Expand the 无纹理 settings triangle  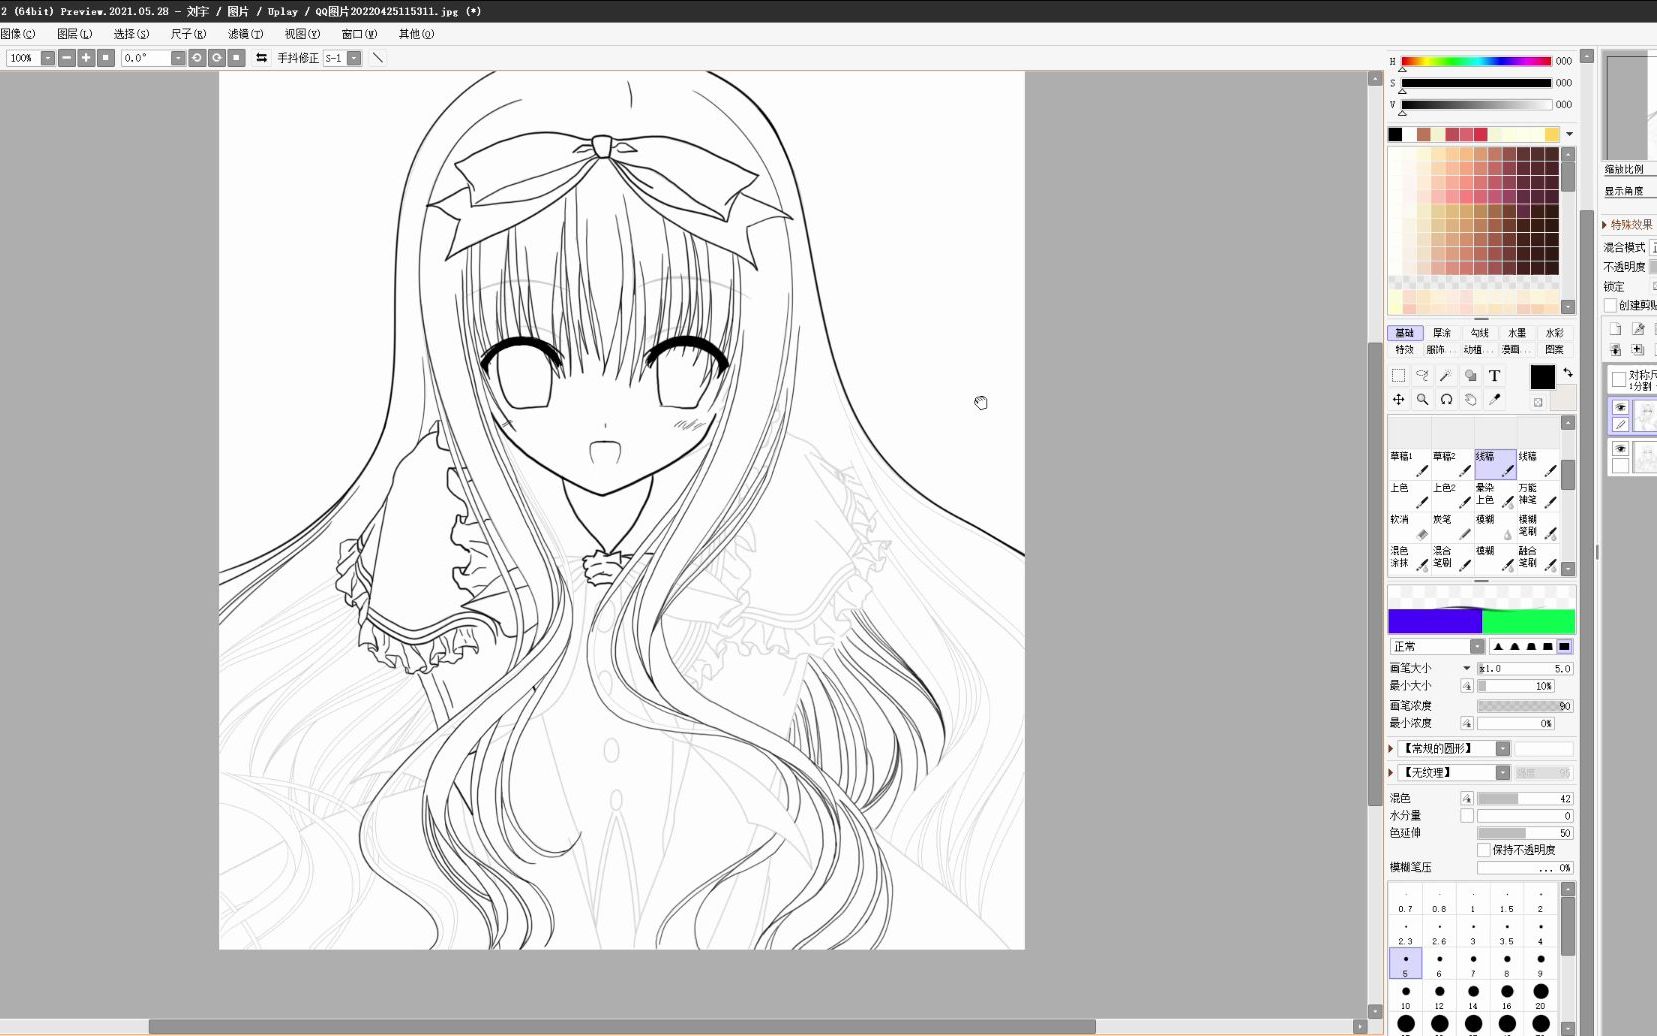click(x=1391, y=773)
